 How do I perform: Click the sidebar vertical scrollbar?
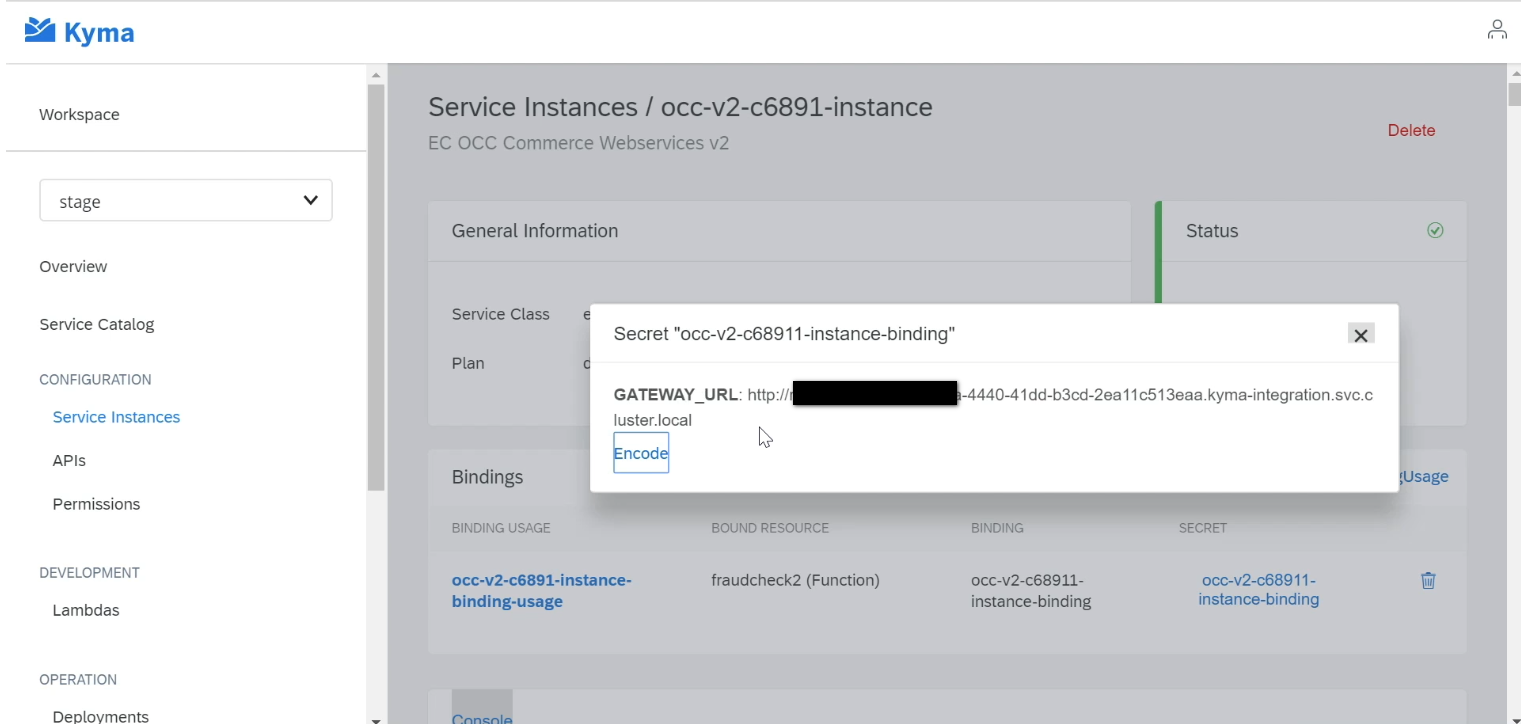click(x=376, y=288)
